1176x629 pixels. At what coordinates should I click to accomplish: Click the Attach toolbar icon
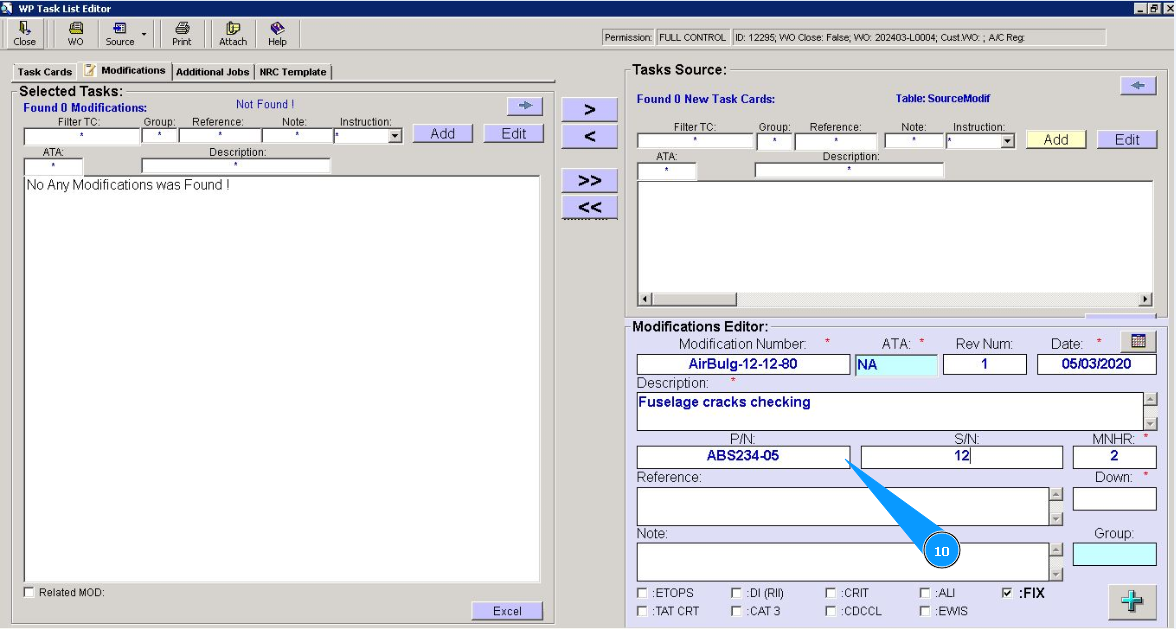click(x=233, y=34)
